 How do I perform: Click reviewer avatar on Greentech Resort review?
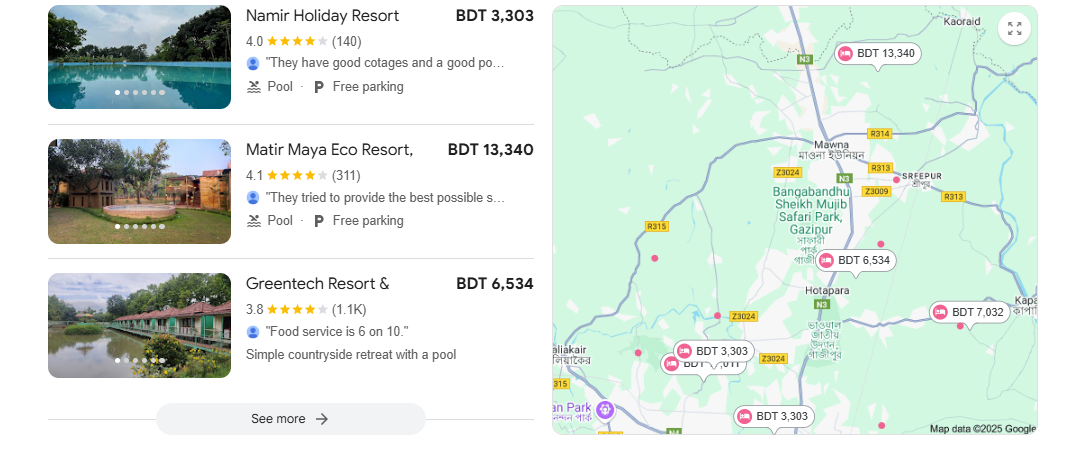pos(253,332)
